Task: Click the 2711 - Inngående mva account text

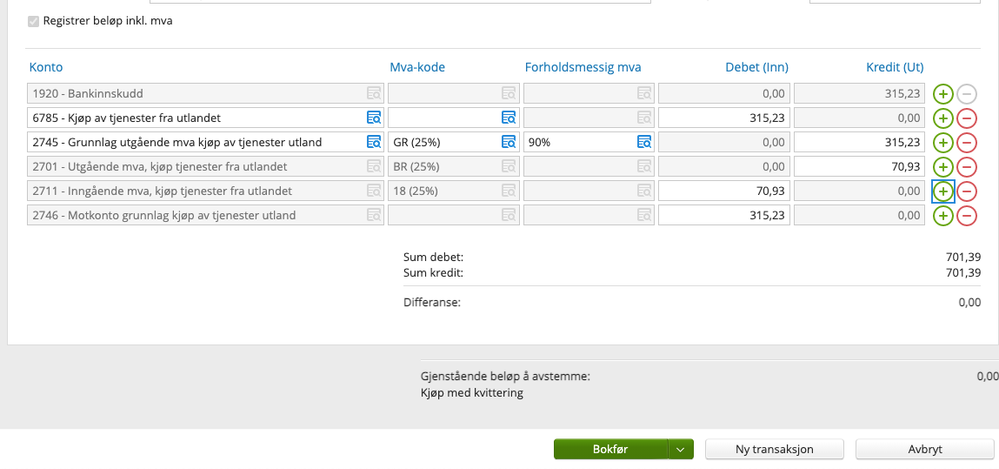Action: [x=162, y=191]
